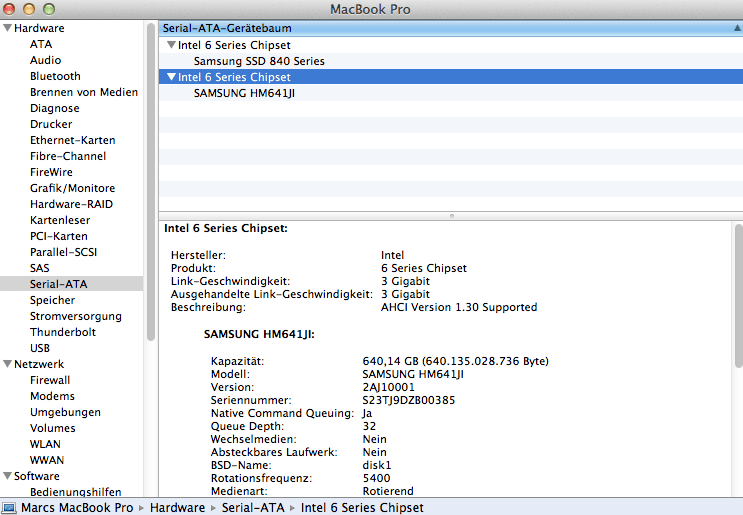Select WWAN entry
This screenshot has height=515, width=743.
pyautogui.click(x=47, y=460)
